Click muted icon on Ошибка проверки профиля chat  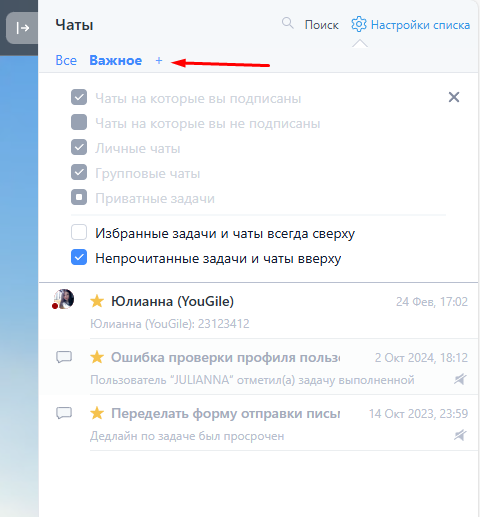pyautogui.click(x=460, y=379)
